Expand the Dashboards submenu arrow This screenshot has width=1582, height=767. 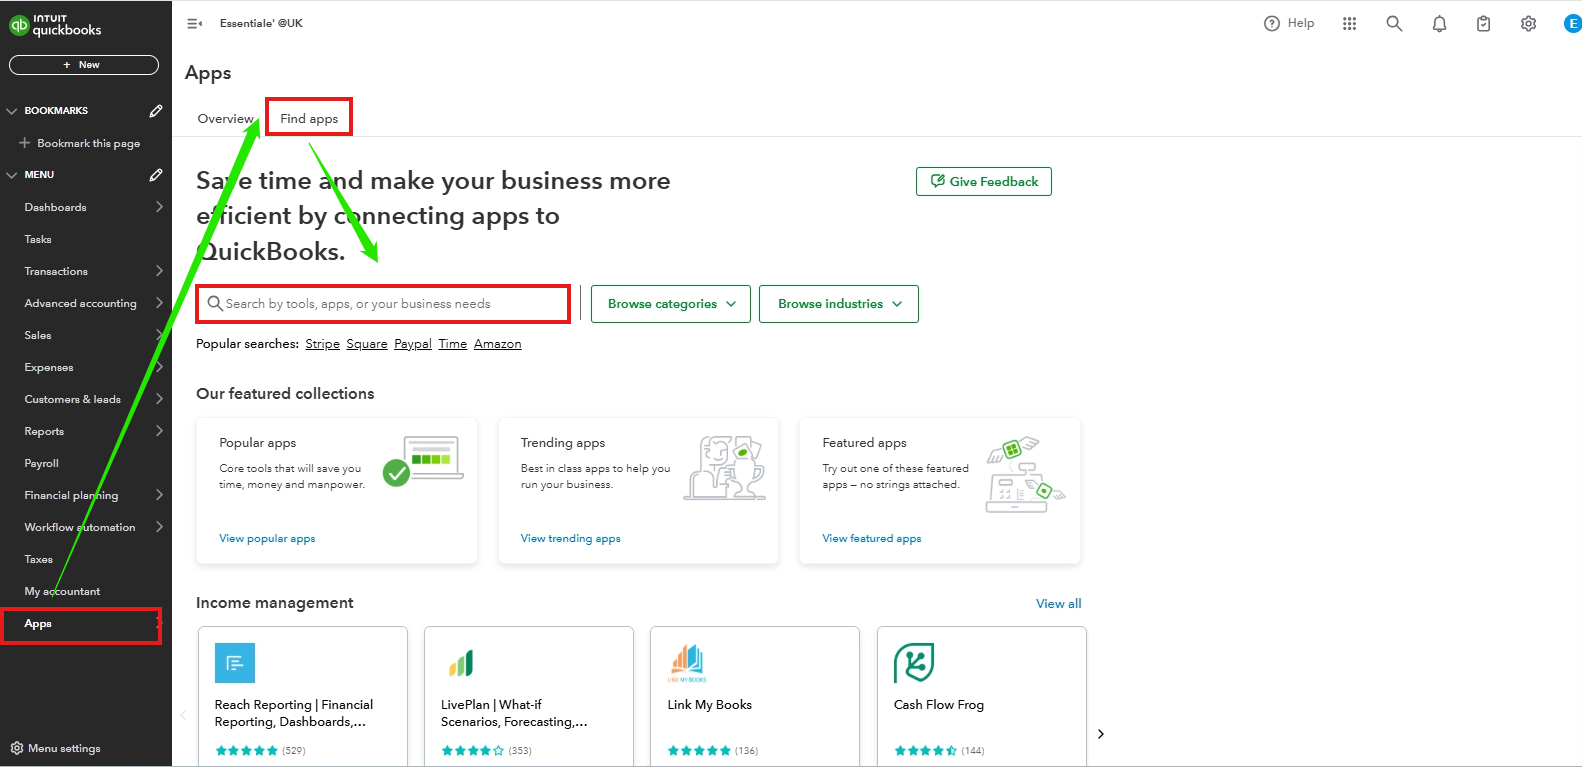coord(159,207)
